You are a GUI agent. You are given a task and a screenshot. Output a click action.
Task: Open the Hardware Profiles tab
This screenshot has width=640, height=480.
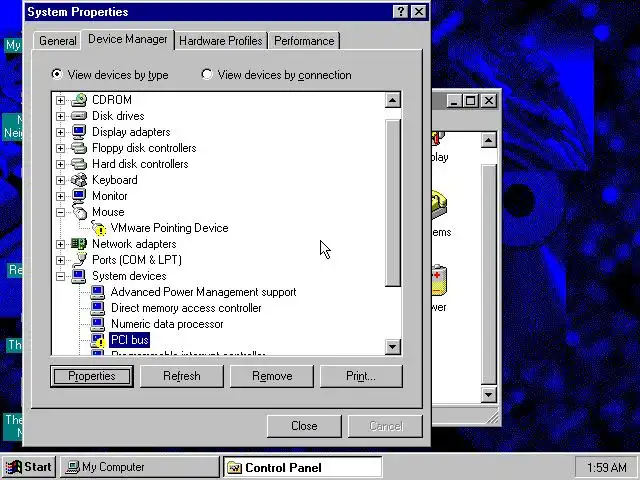221,41
